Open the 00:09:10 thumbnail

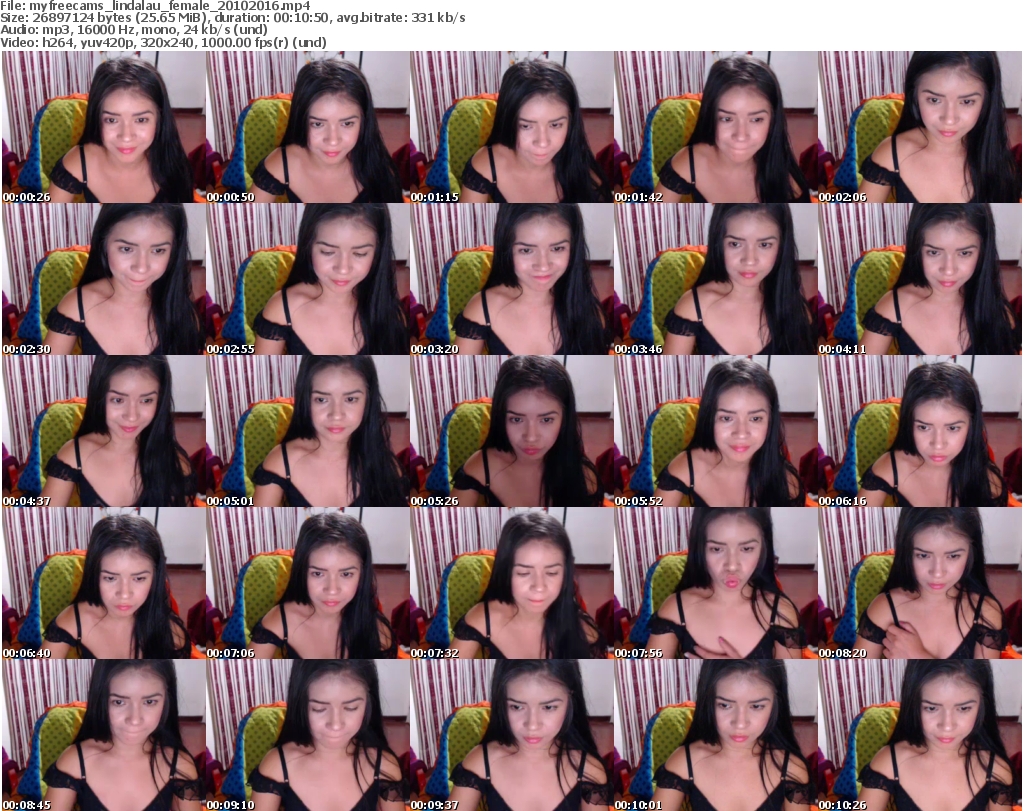coord(308,735)
